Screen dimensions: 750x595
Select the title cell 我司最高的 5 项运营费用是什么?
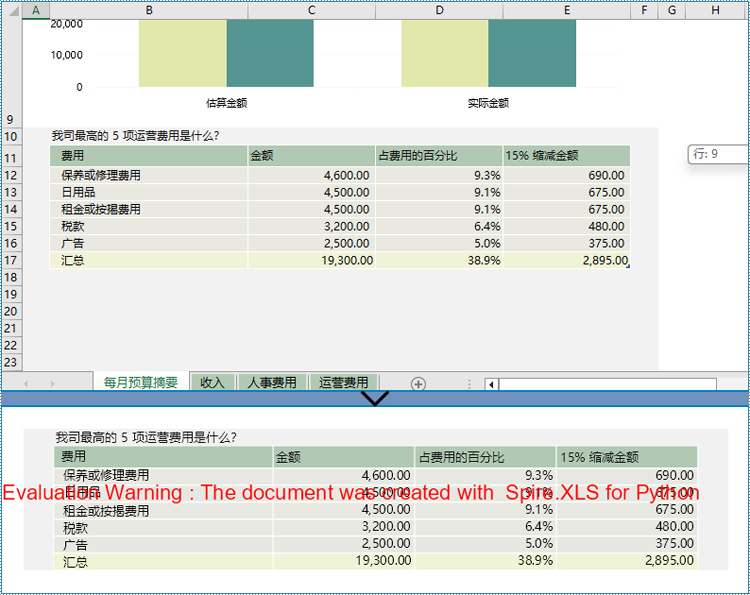pyautogui.click(x=135, y=136)
